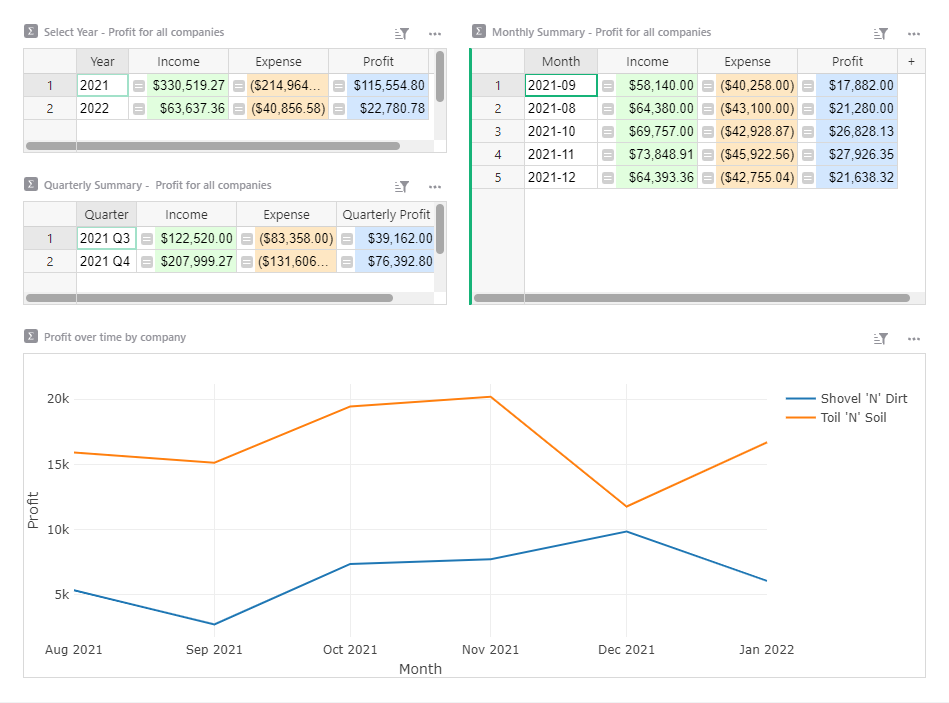Click the green widget icon on Quarterly Summary

click(31, 185)
